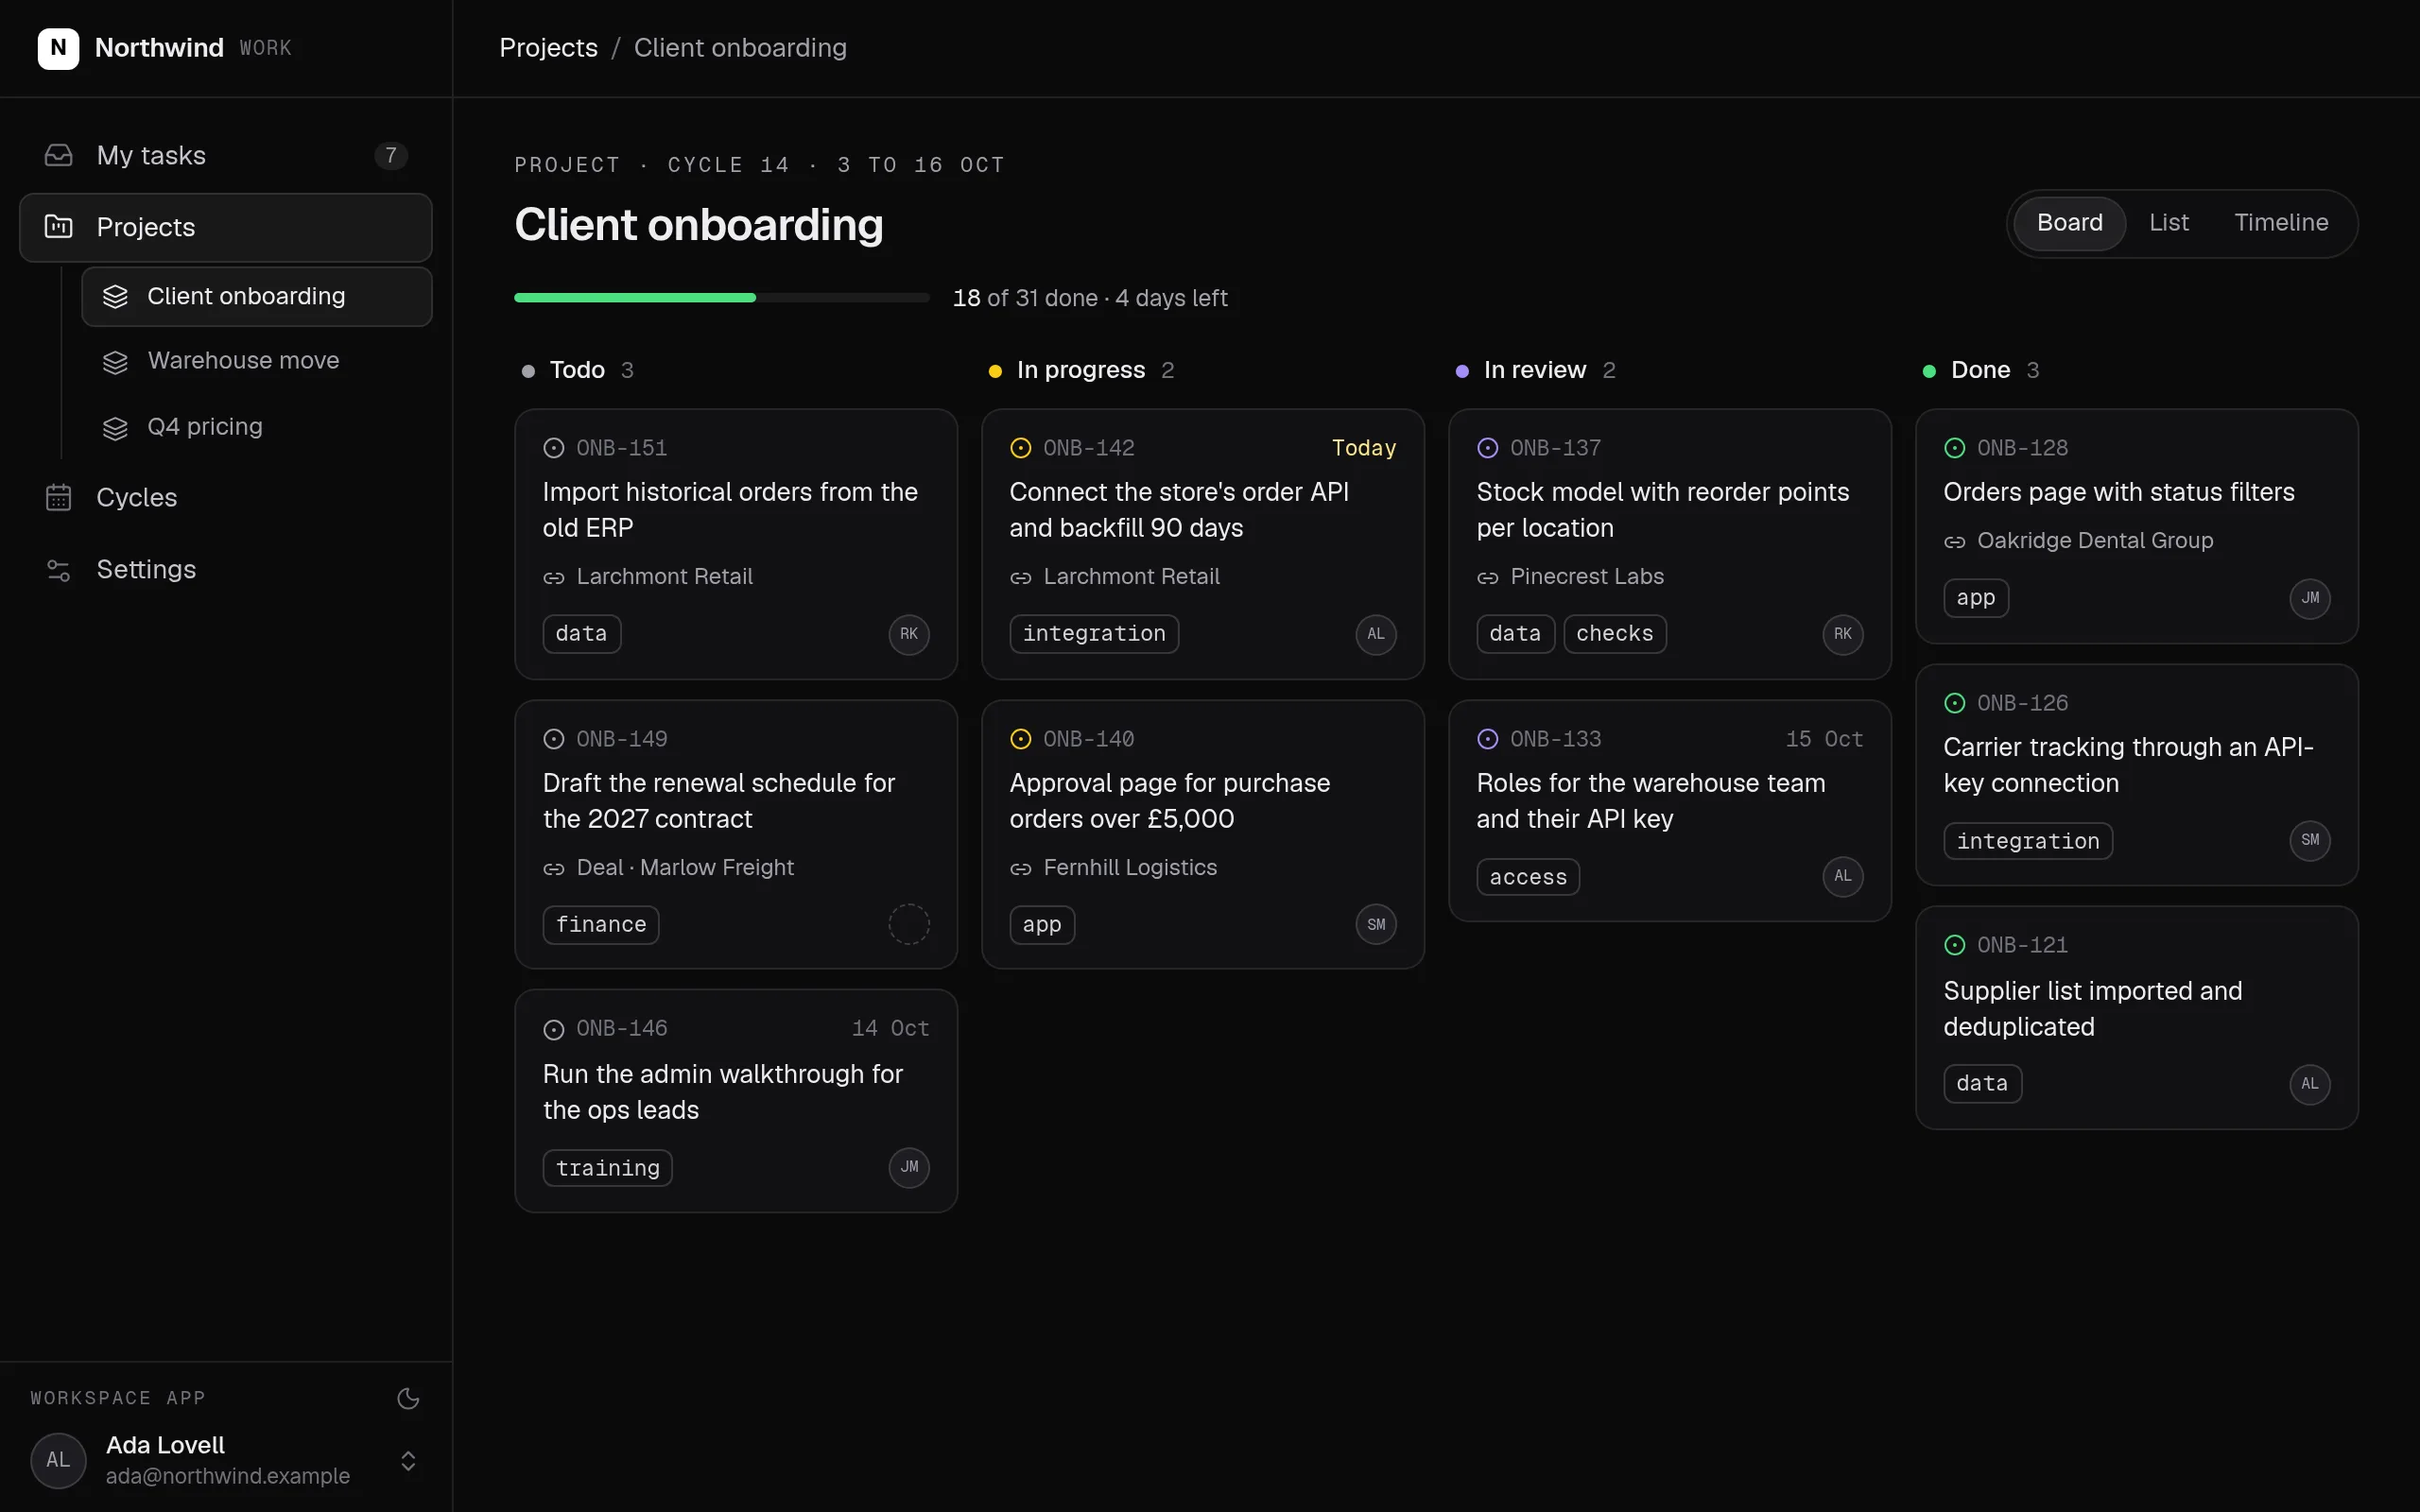Expand the Ada Lovell account switcher
Screen dimensions: 2420x1512
tap(408, 1460)
